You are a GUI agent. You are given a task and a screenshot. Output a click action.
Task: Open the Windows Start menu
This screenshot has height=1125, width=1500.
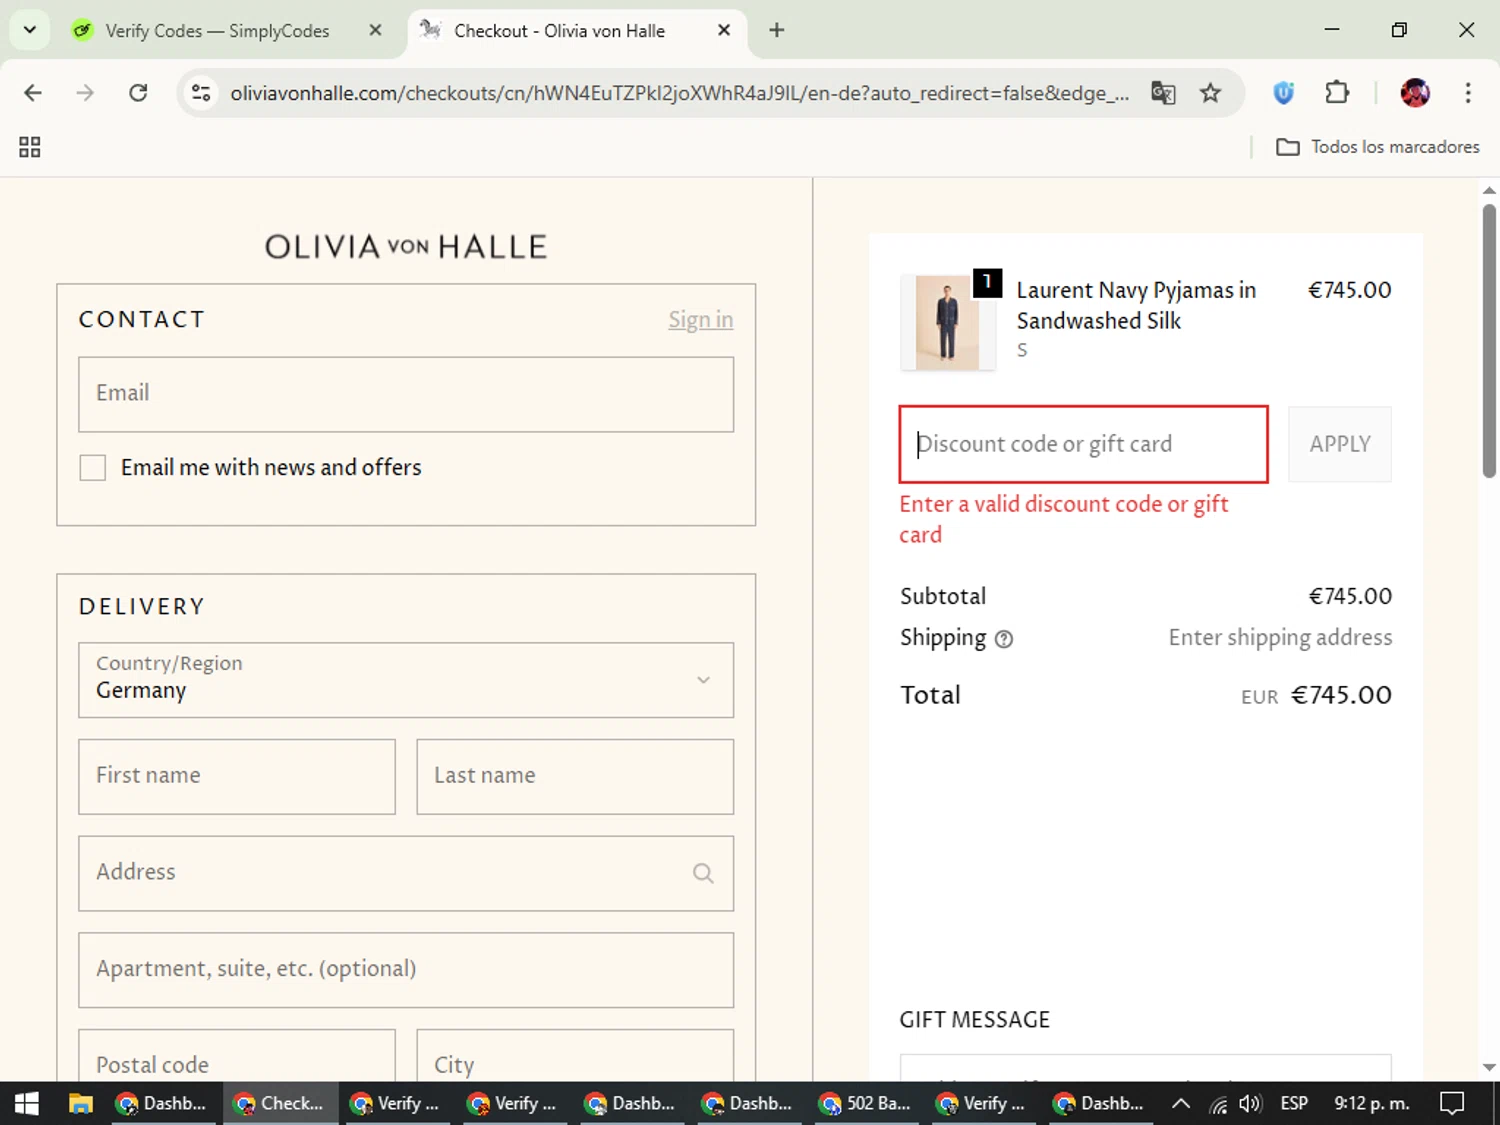click(27, 1103)
